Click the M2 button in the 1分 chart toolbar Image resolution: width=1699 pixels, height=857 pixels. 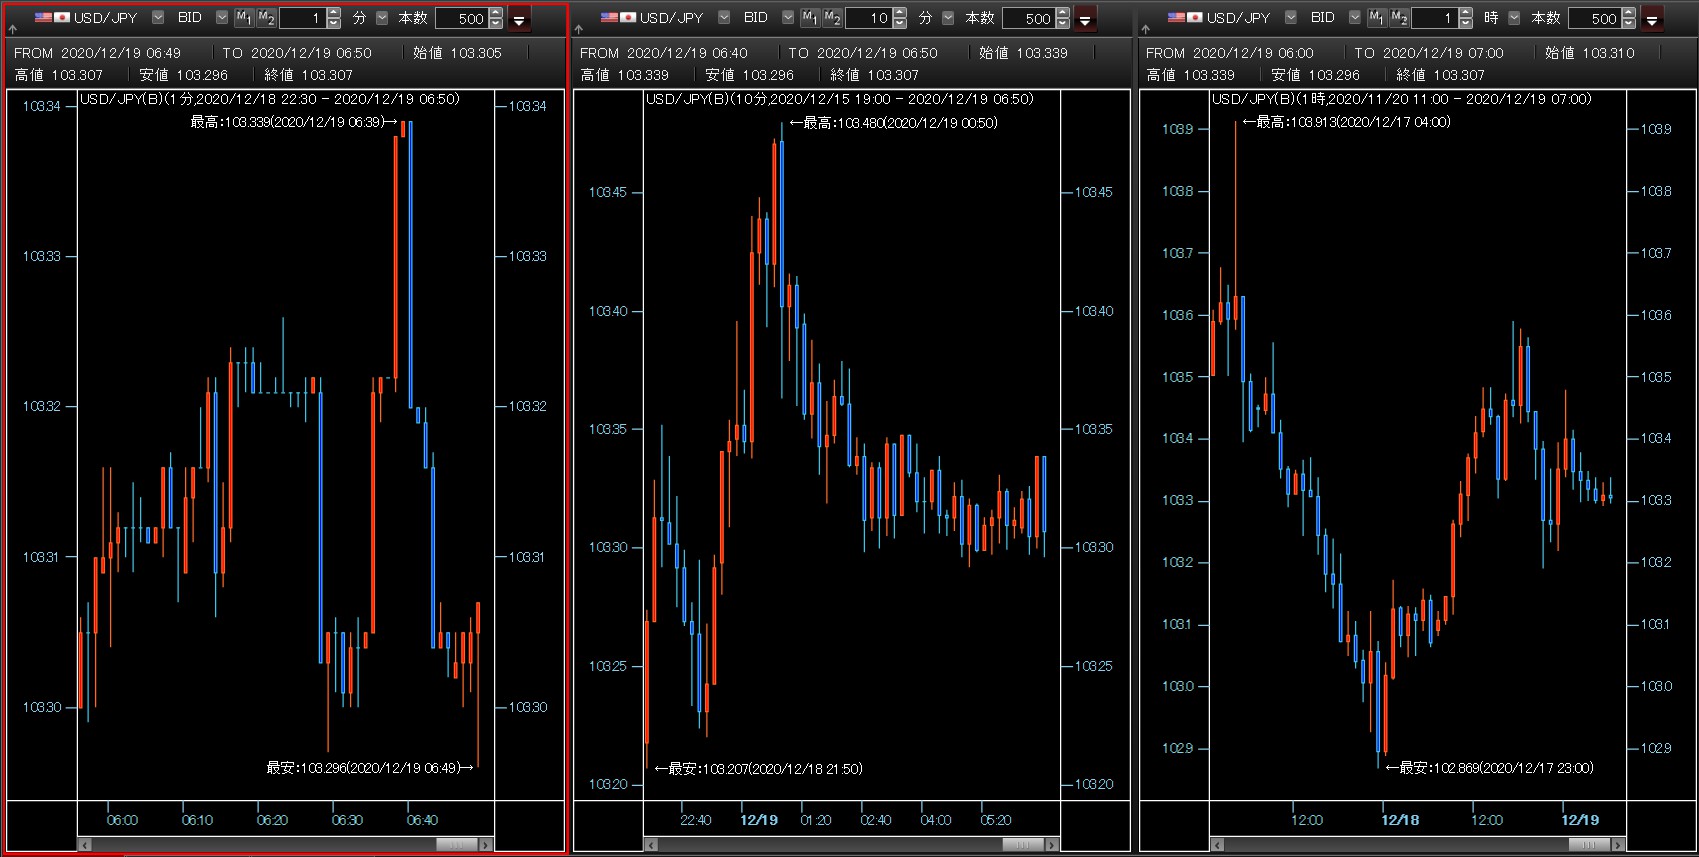tap(266, 18)
